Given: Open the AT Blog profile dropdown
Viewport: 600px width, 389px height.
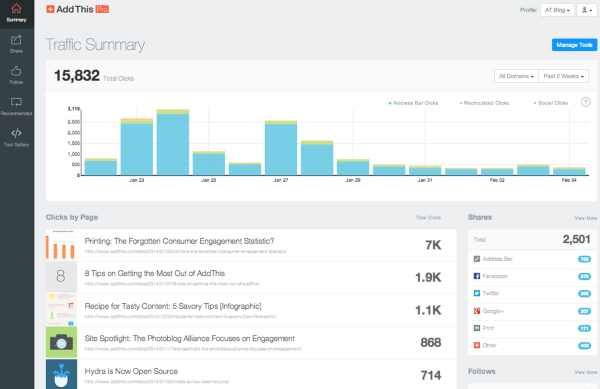Looking at the screenshot, I should click(557, 10).
